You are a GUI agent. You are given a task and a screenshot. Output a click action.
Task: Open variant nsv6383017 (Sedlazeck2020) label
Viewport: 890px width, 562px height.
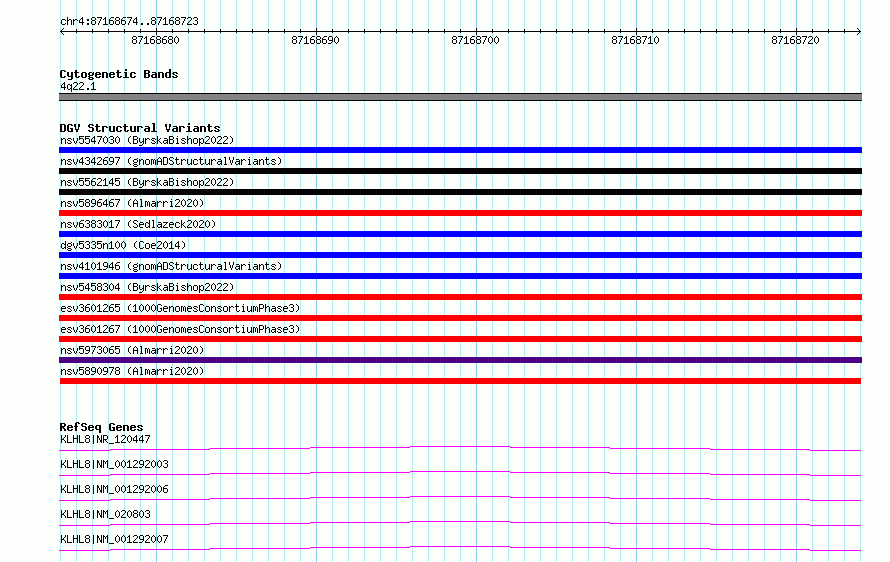coord(138,224)
